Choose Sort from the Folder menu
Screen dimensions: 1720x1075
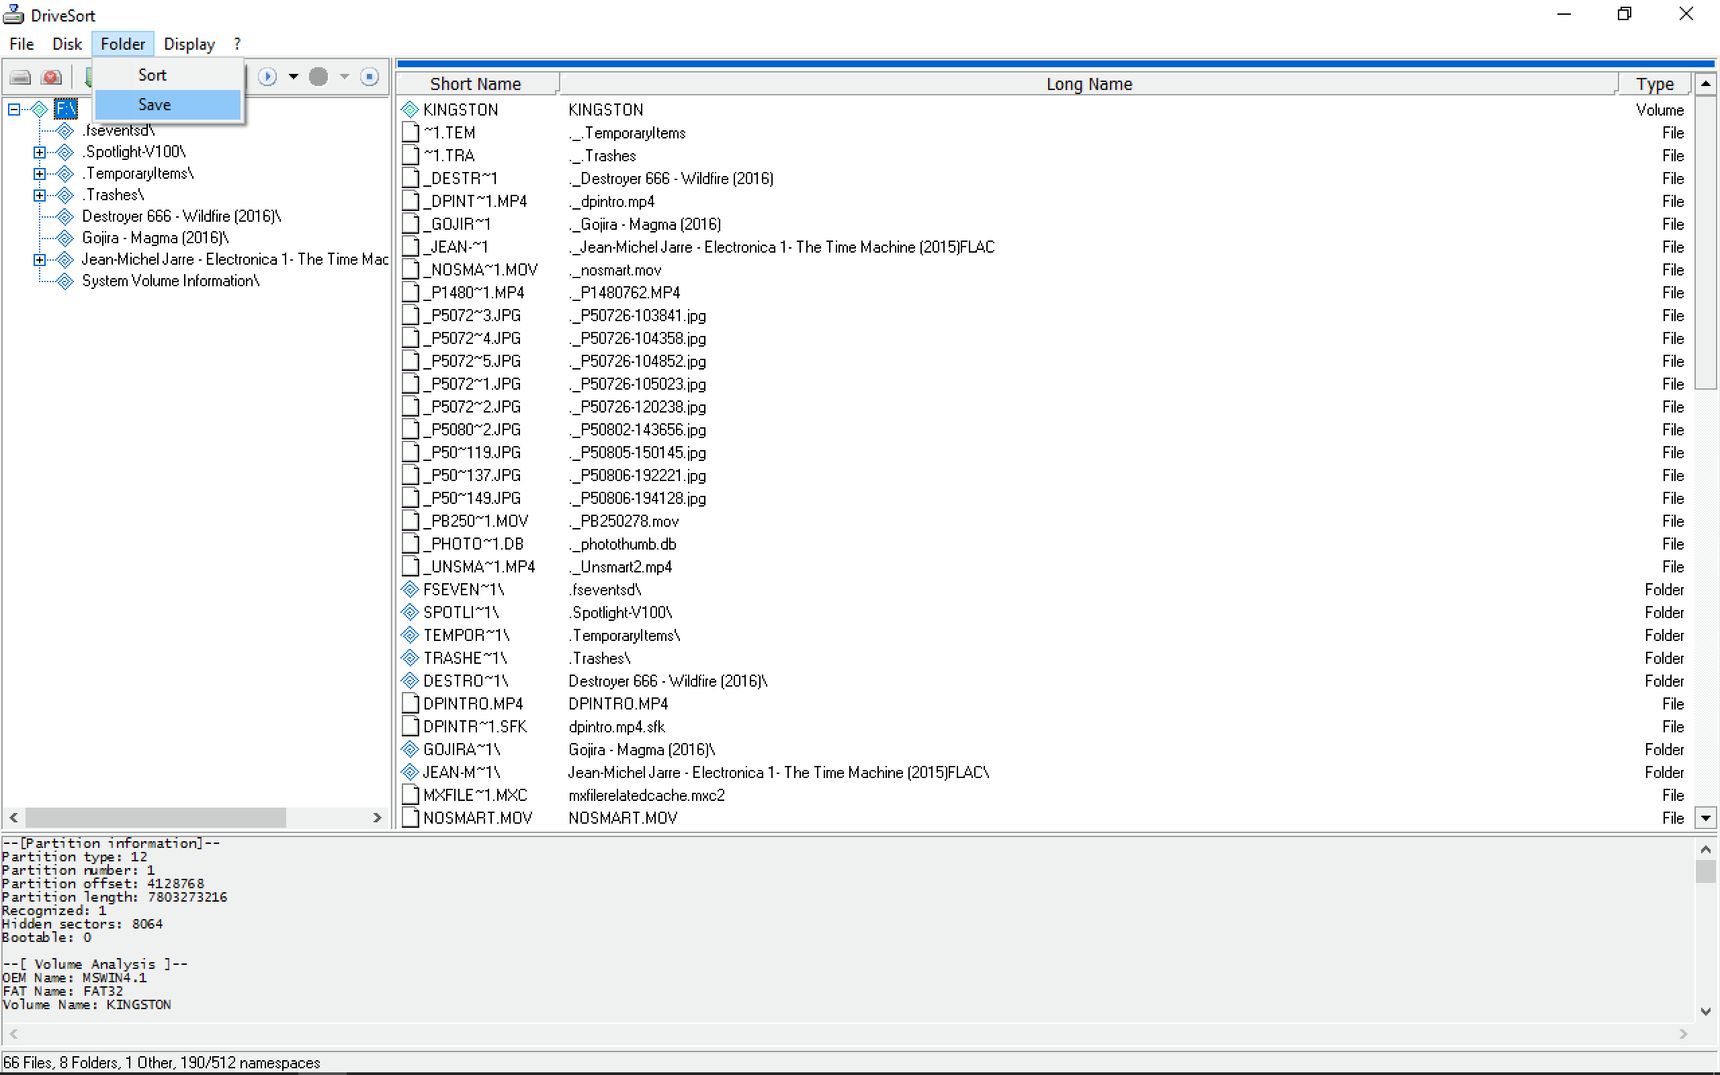(168, 75)
